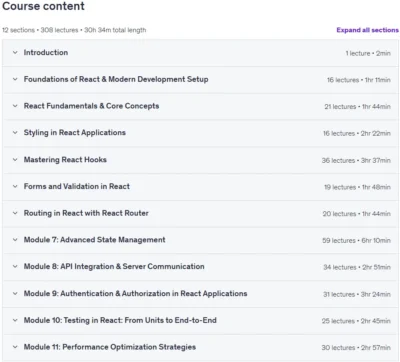
Task: Expand React Fundamentals & Core Concepts chevron
Action: (x=15, y=106)
